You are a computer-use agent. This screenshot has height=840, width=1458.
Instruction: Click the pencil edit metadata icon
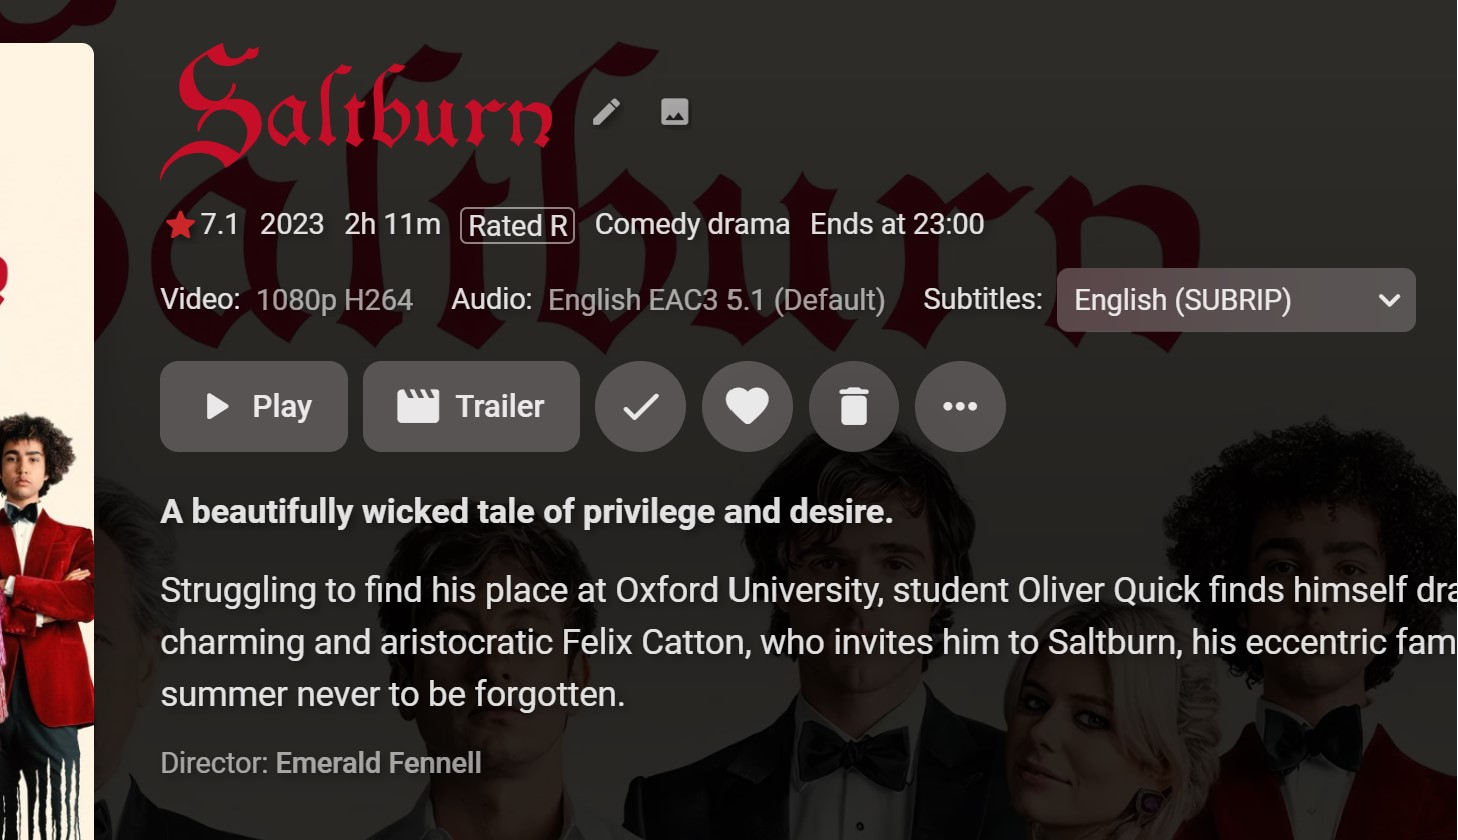coord(606,112)
